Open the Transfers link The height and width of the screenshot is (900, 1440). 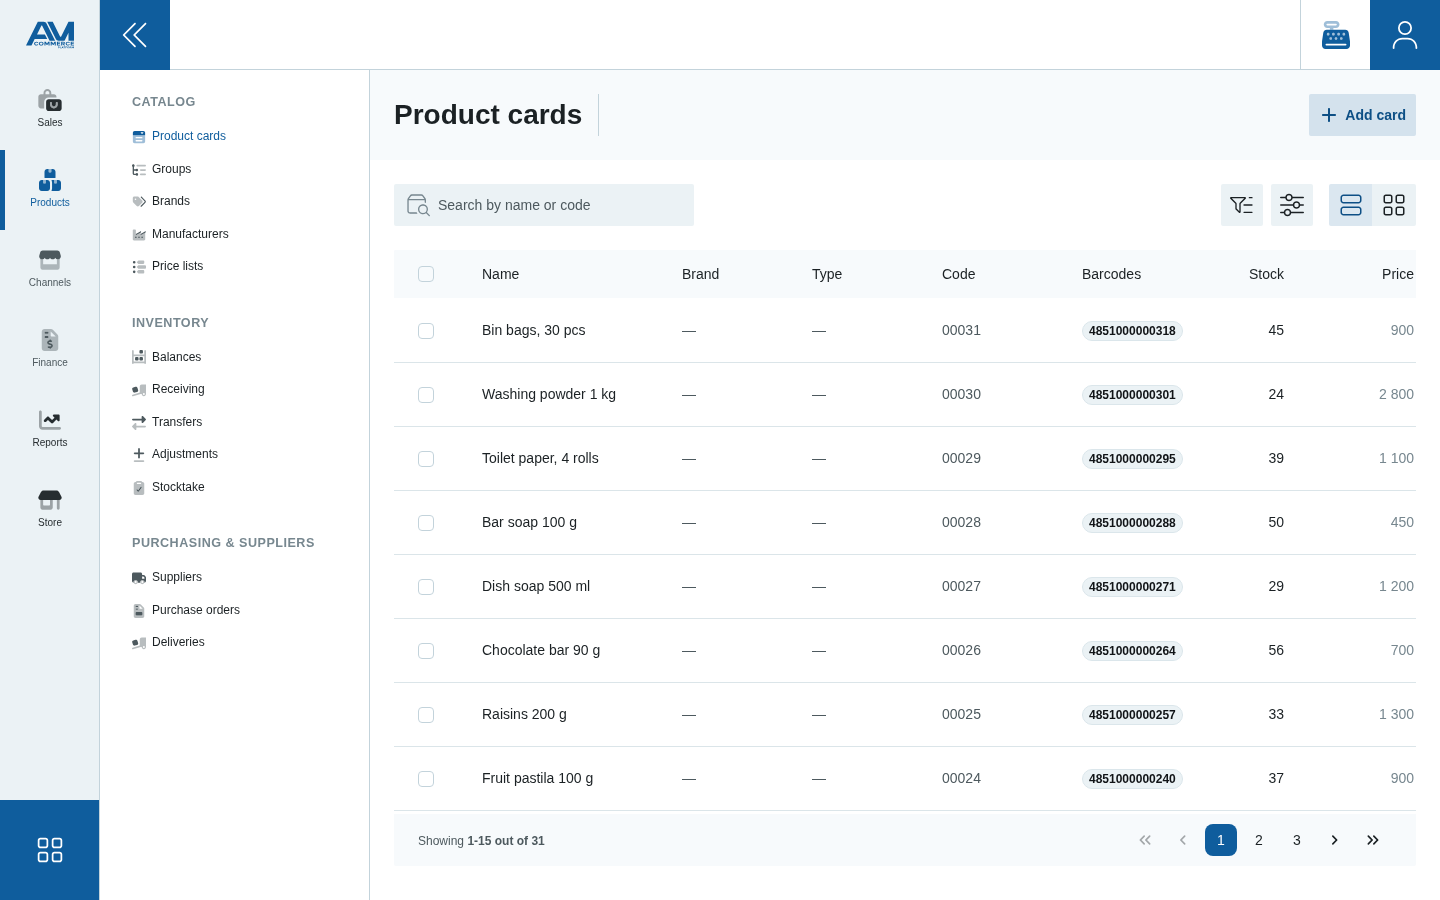[x=167, y=422]
